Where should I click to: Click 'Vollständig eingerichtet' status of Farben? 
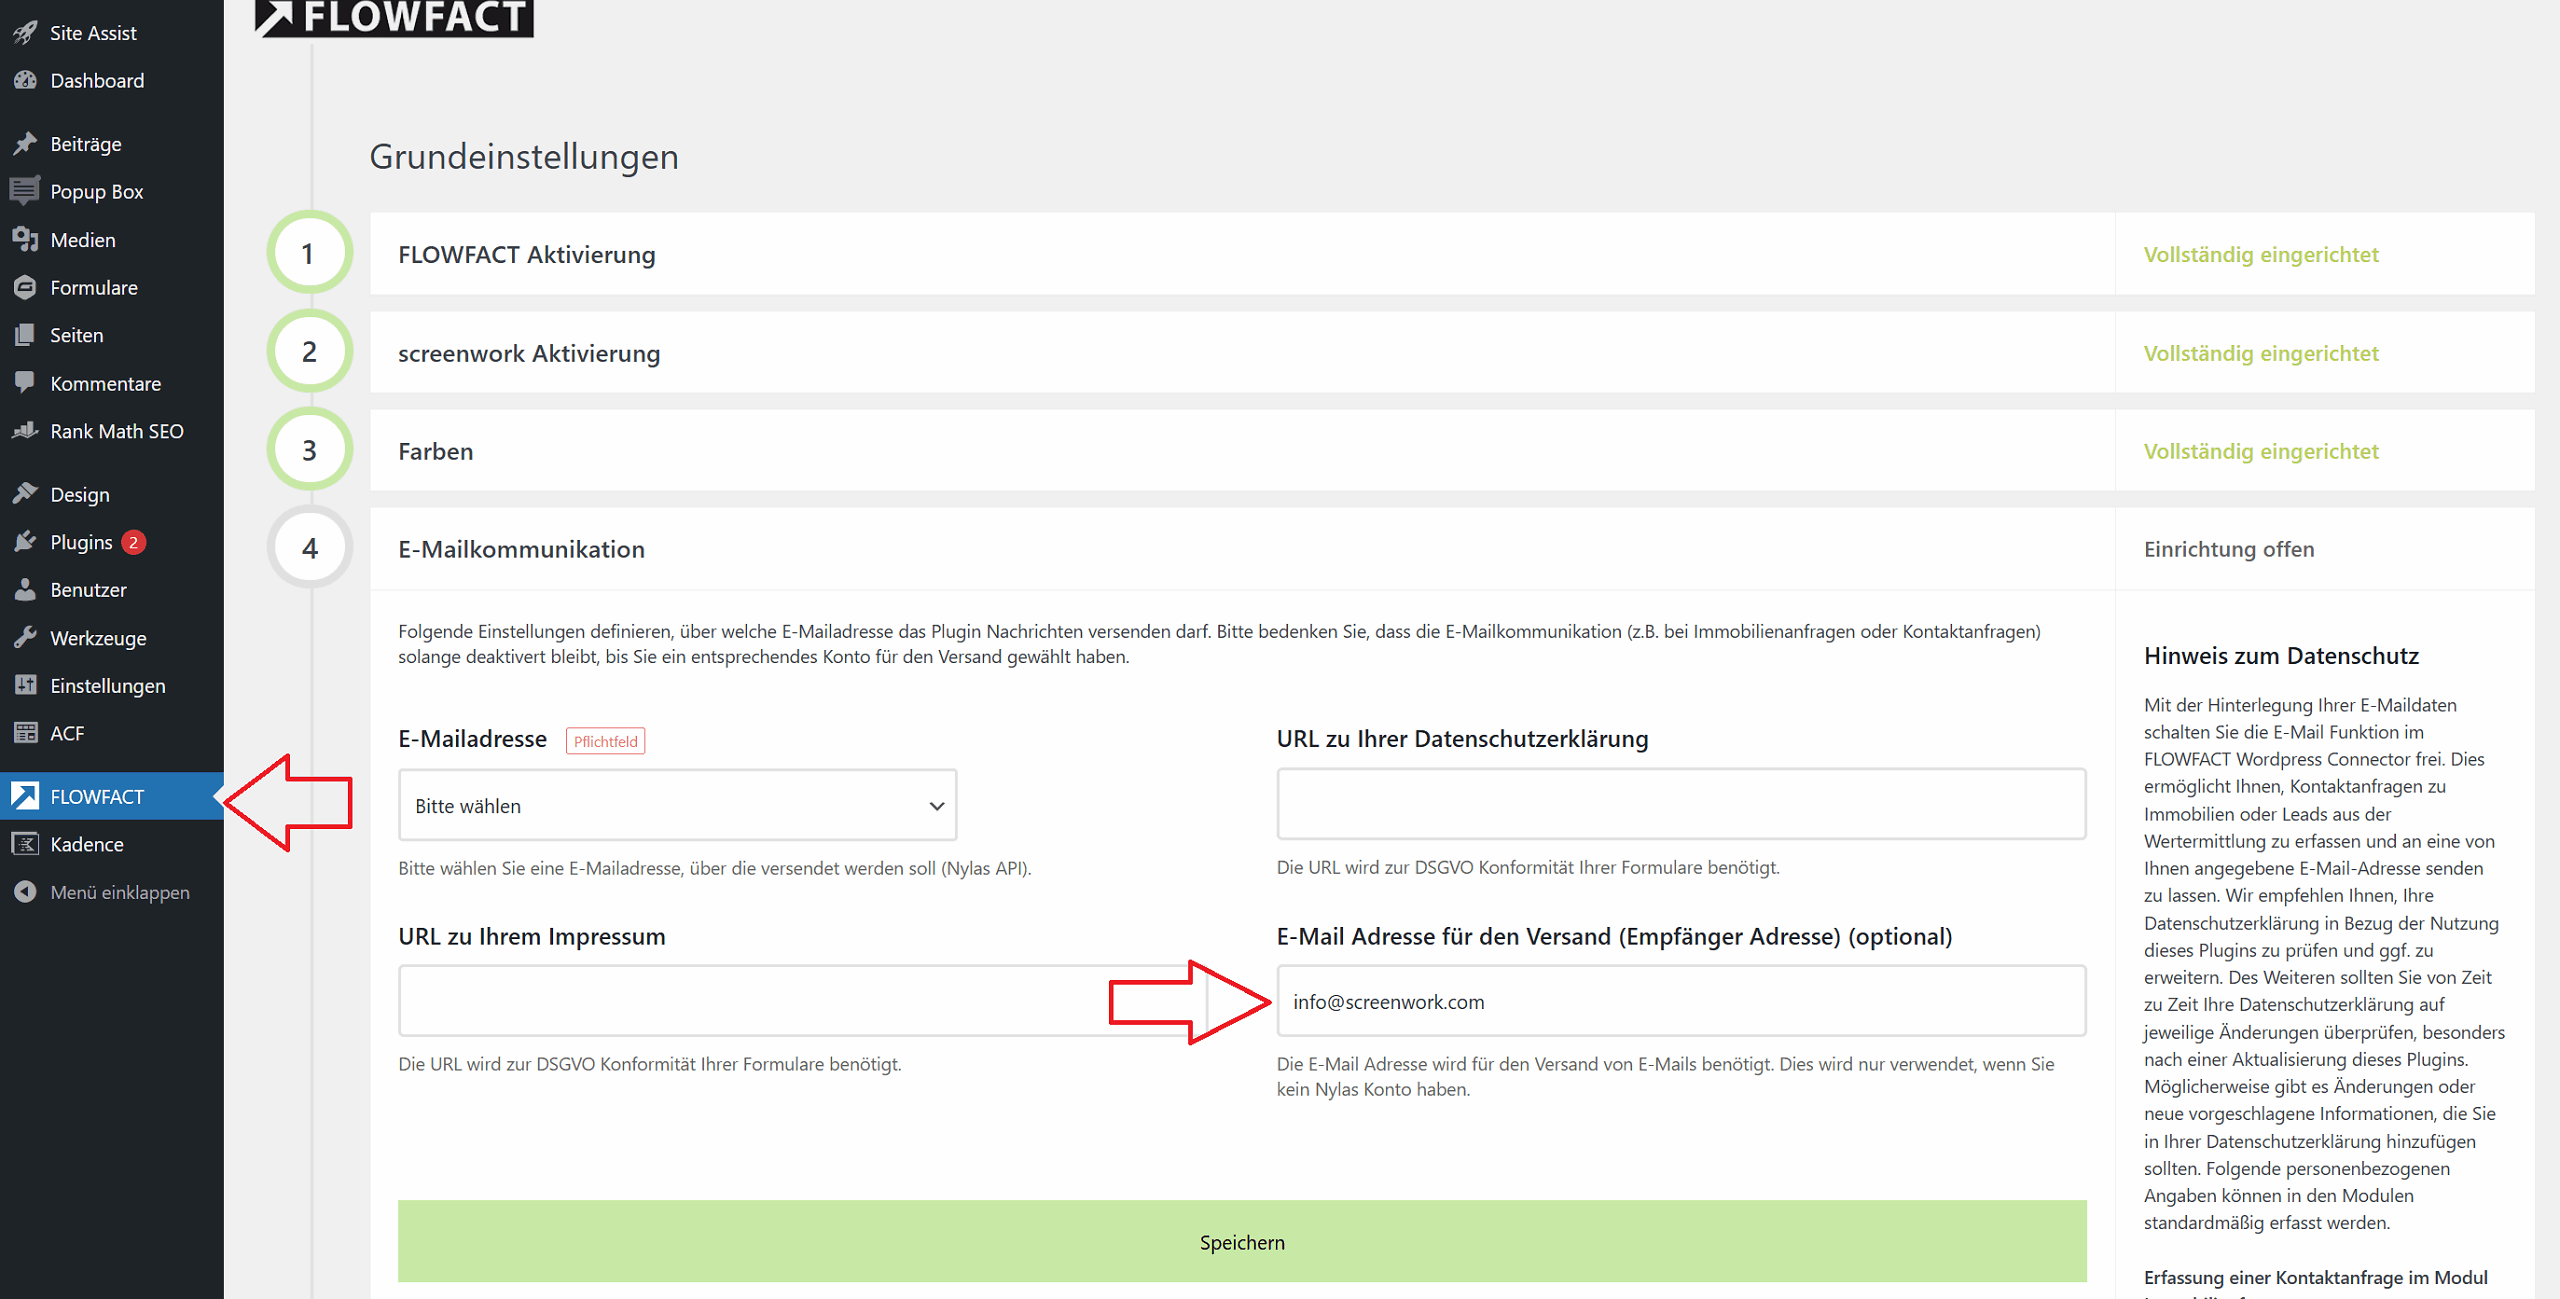pos(2260,451)
